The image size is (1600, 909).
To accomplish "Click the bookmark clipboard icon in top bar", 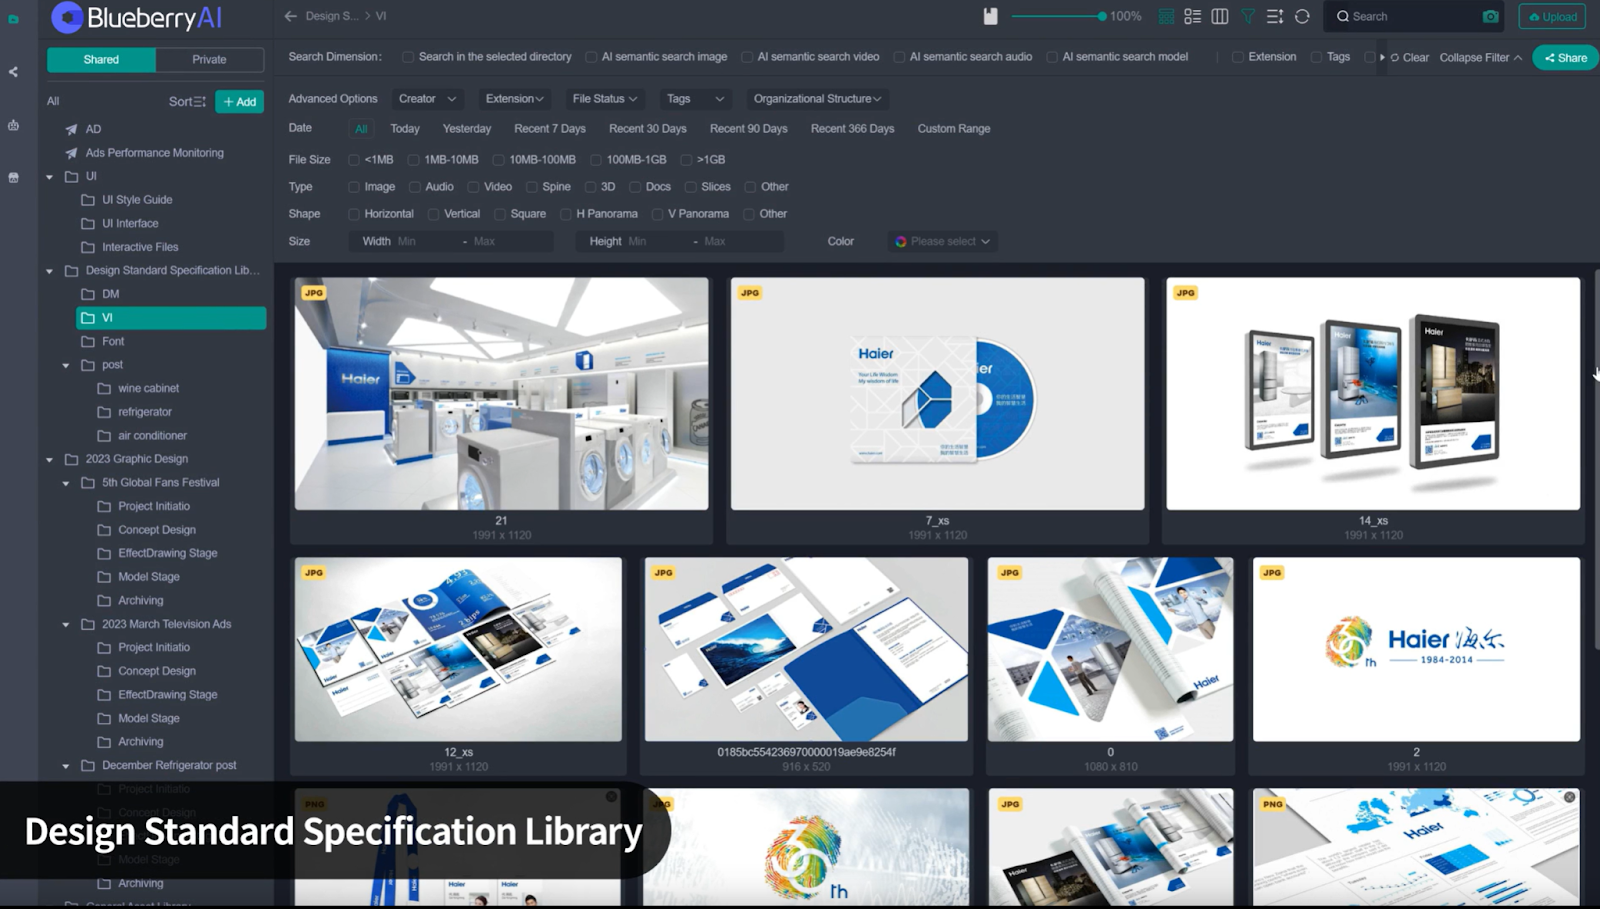I will click(x=990, y=16).
